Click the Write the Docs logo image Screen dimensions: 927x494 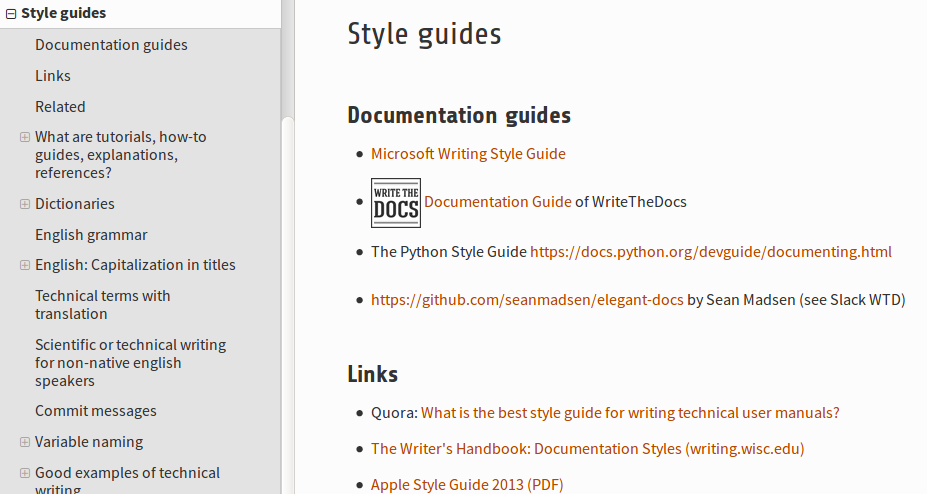point(396,203)
